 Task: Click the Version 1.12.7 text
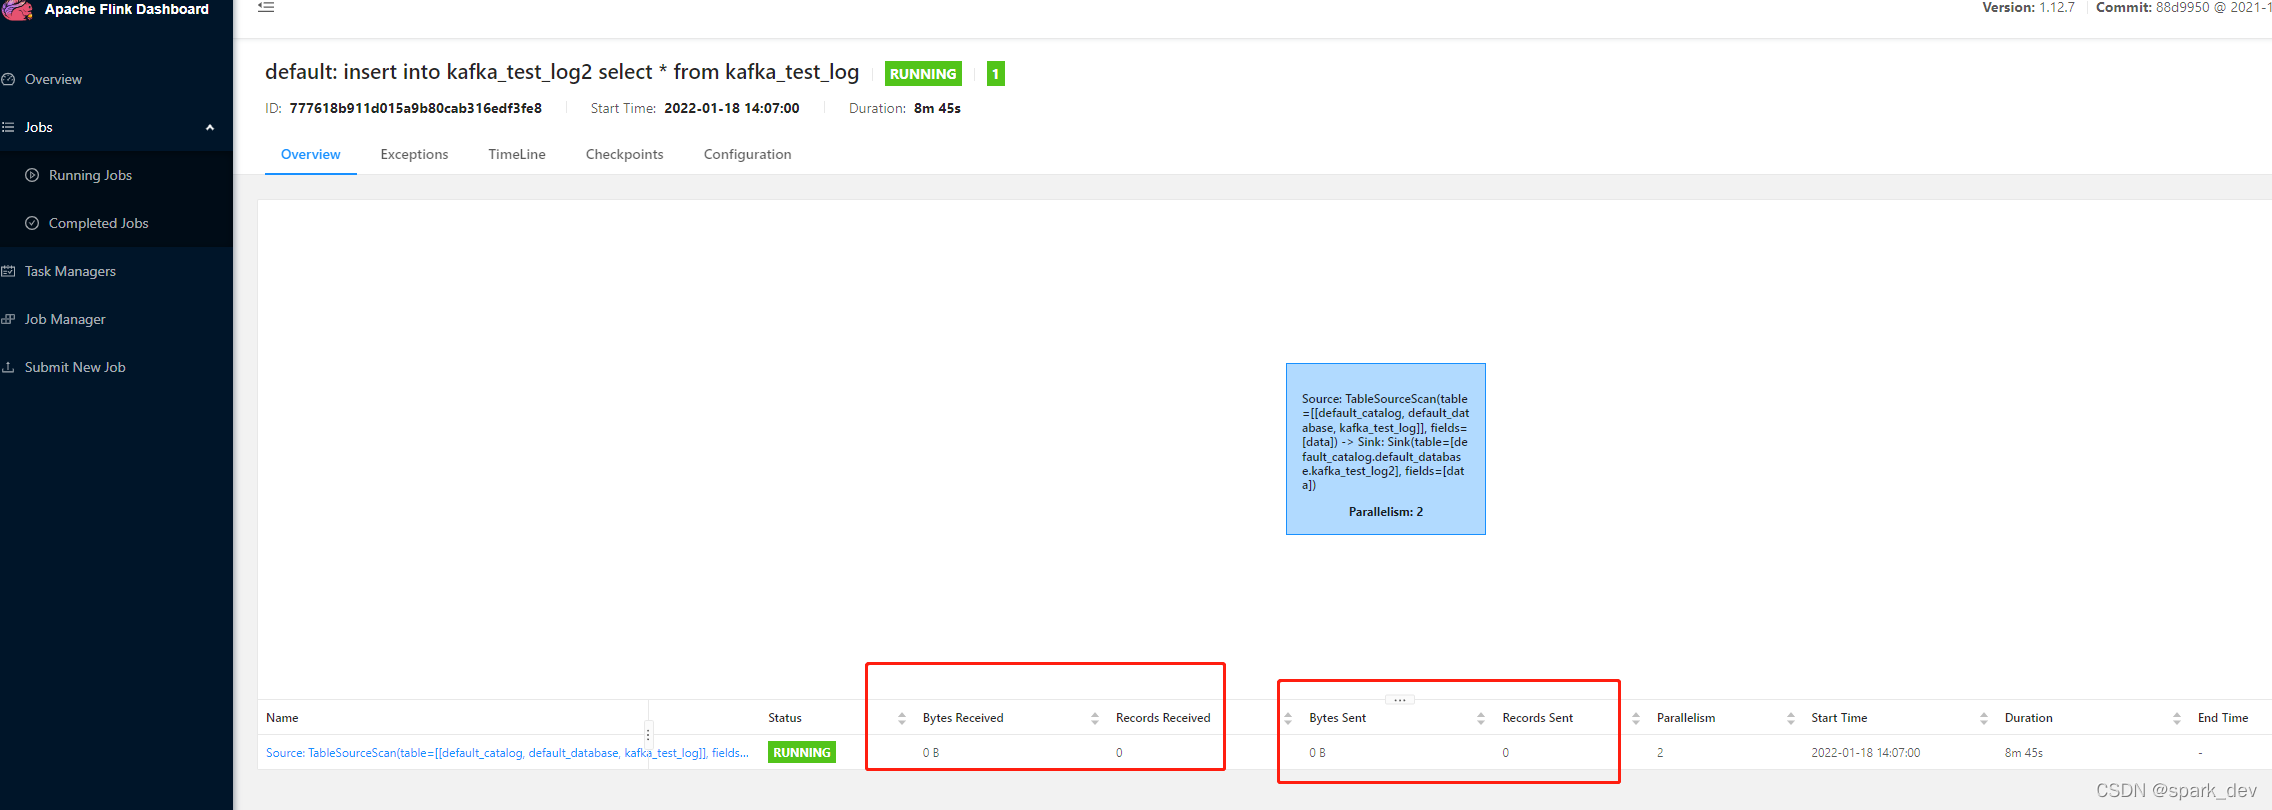point(2028,7)
